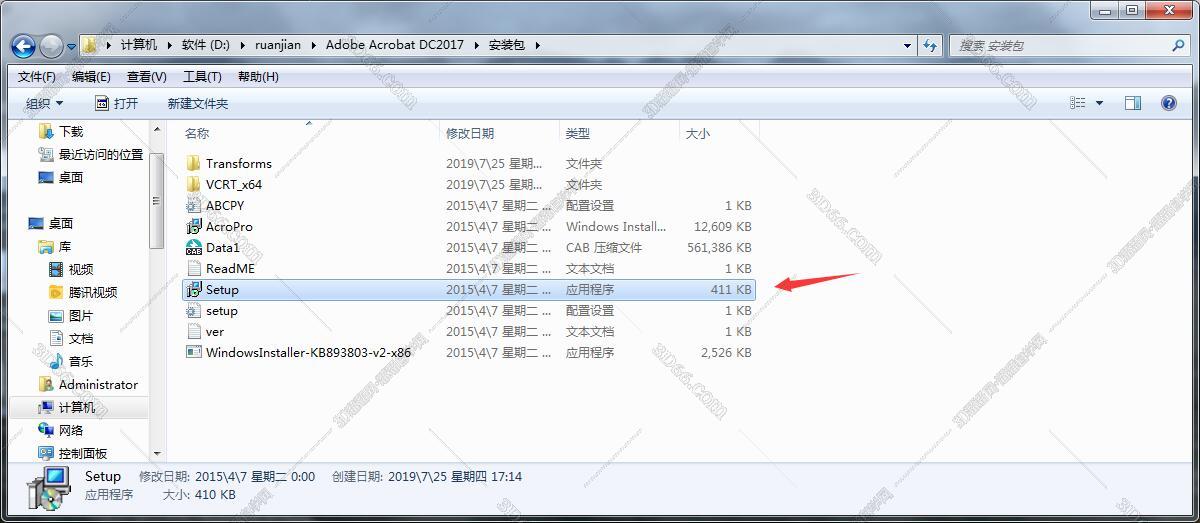1200x523 pixels.
Task: Open the Transforms folder icon
Action: click(x=194, y=163)
